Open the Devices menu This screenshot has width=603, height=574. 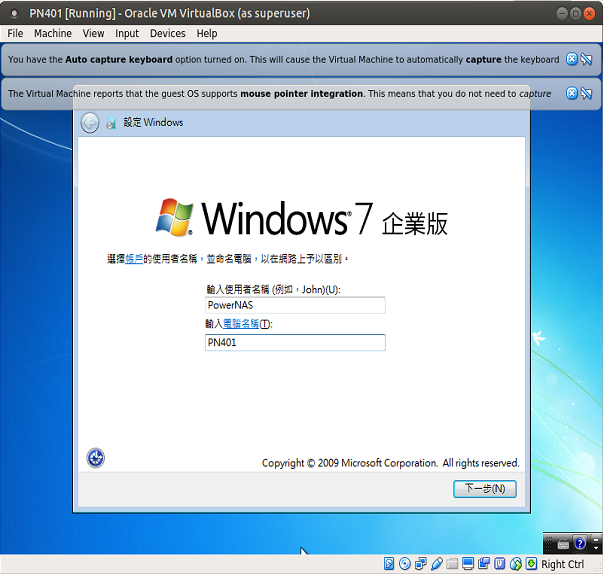point(168,33)
